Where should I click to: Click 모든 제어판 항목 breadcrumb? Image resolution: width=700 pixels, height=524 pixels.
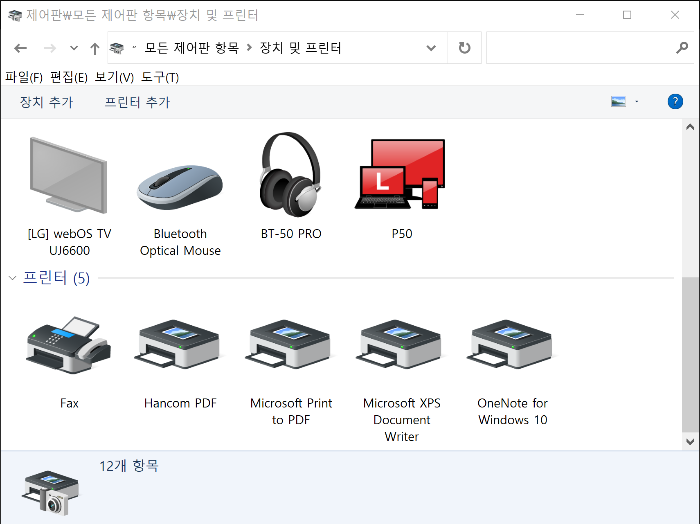[x=192, y=47]
